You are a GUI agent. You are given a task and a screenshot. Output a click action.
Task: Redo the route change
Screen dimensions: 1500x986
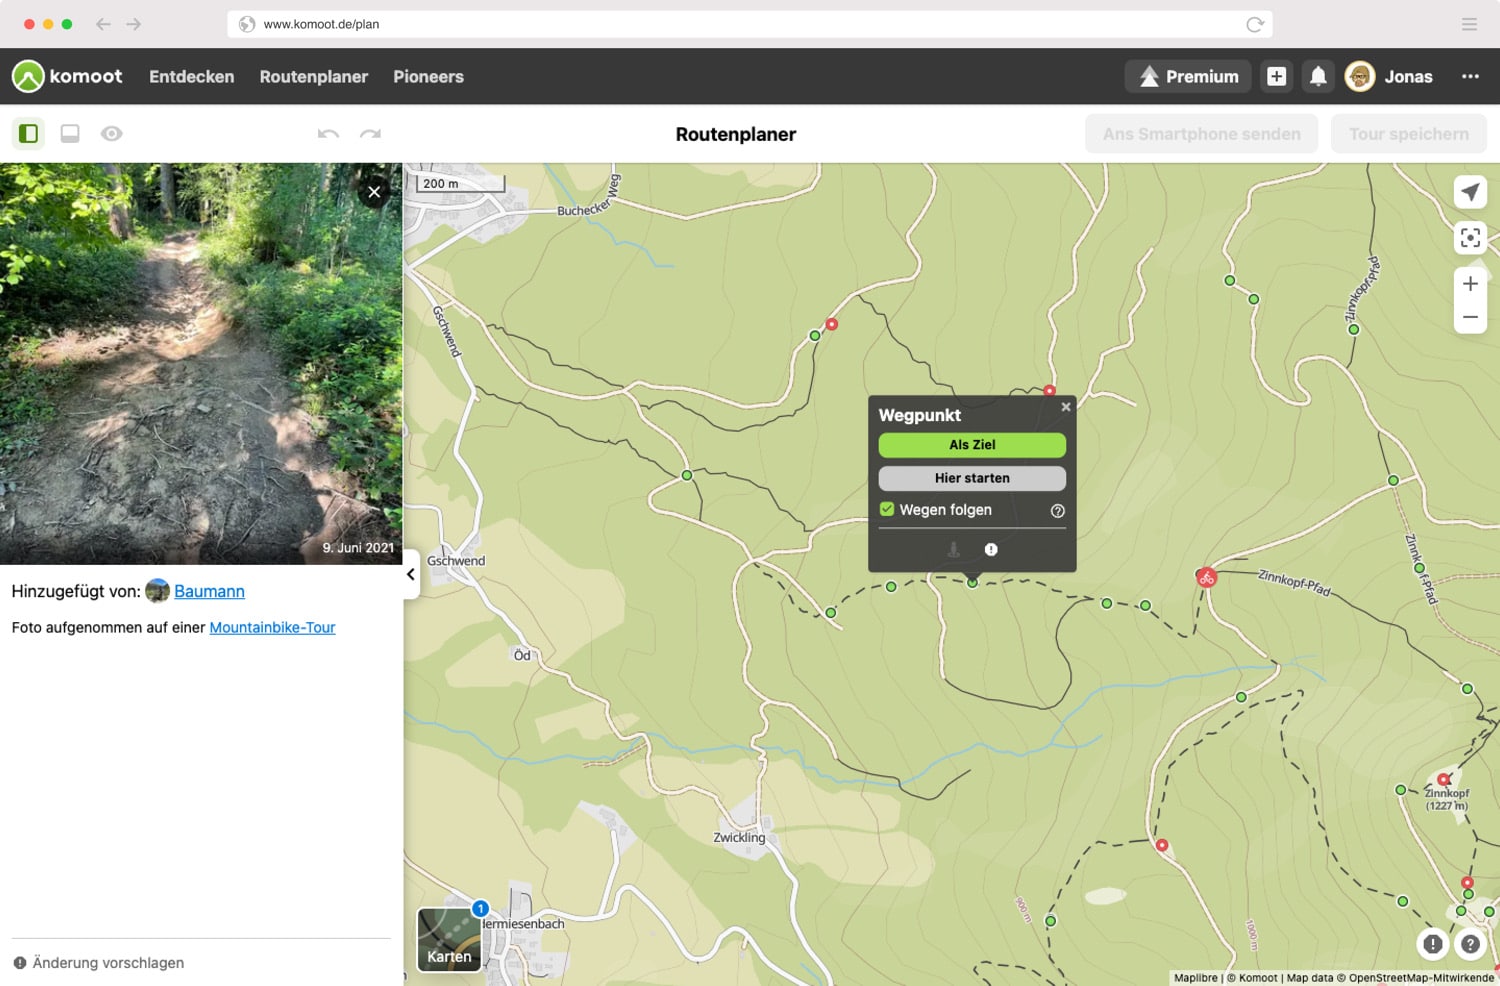tap(370, 134)
